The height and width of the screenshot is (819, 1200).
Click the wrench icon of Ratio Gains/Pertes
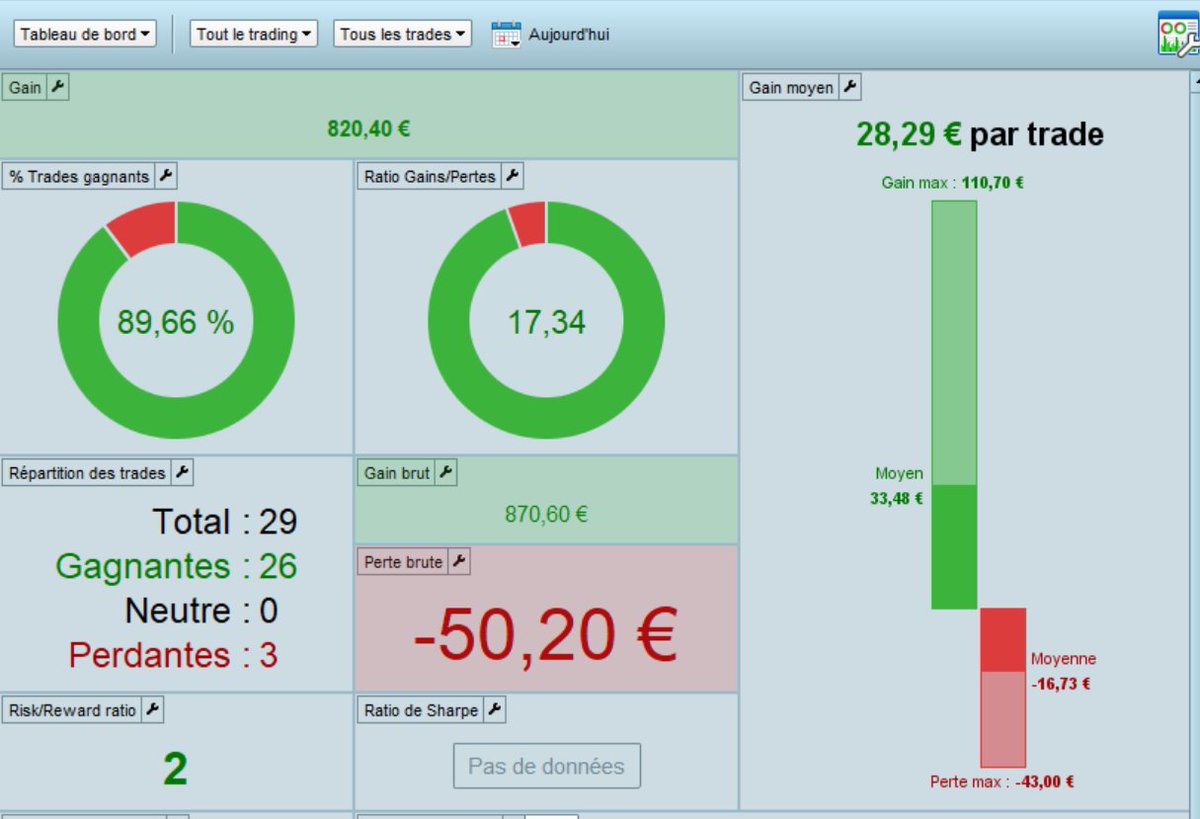click(512, 177)
